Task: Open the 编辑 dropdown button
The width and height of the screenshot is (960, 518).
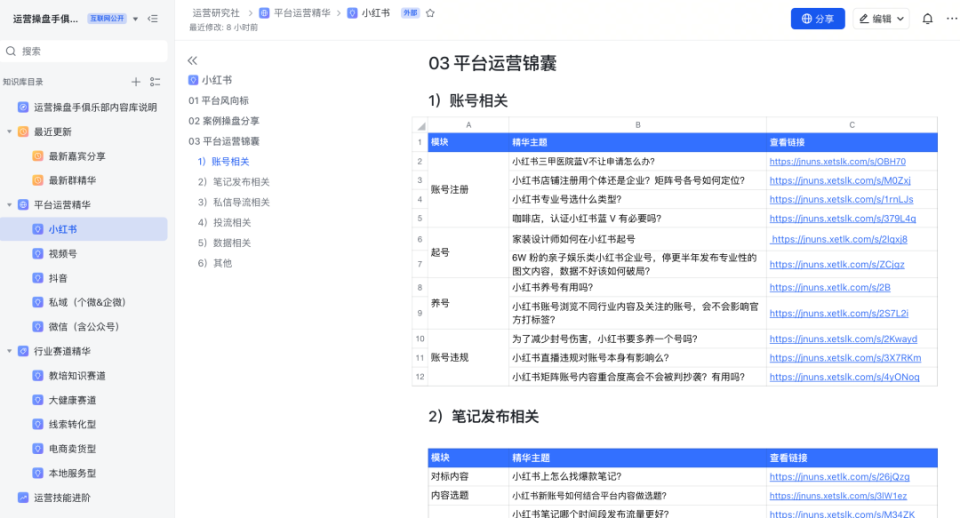Action: coord(881,19)
